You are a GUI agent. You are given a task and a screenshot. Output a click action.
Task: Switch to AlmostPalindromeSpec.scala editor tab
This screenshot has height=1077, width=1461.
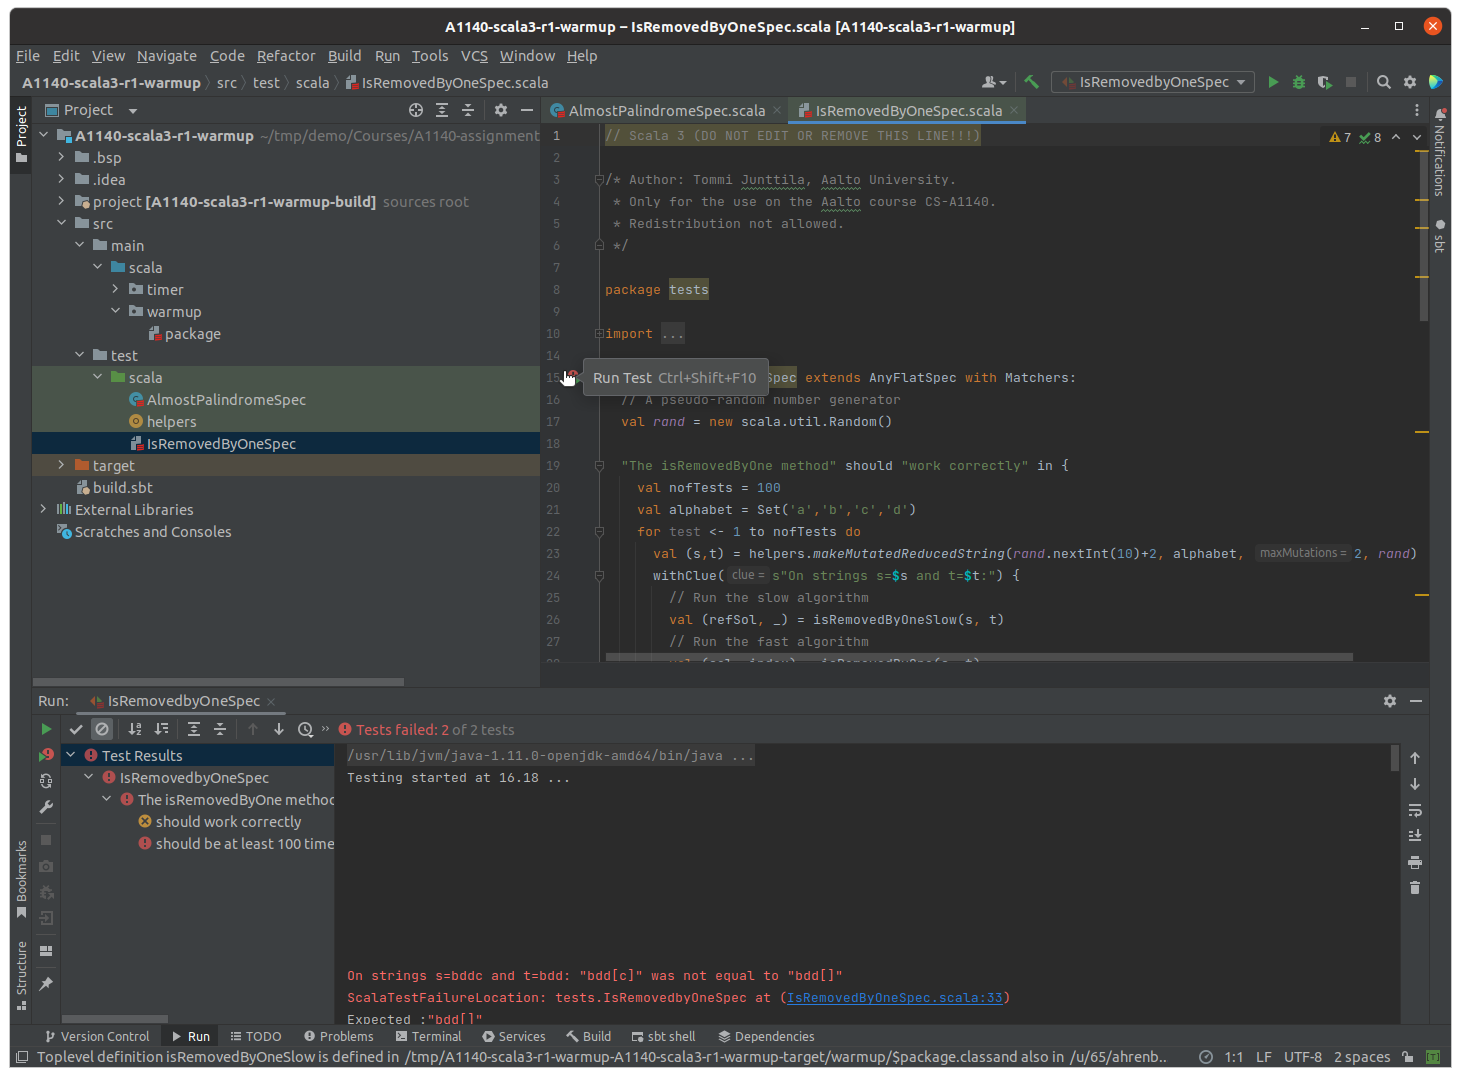coord(666,111)
